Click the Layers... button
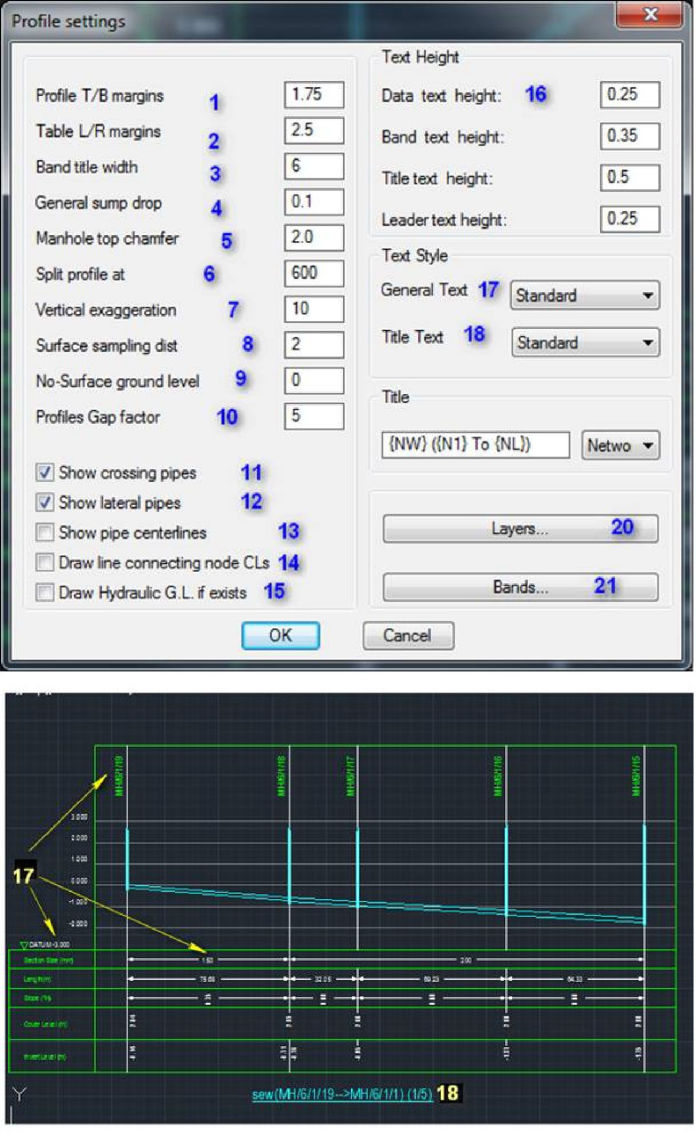This screenshot has height=1142, width=696. (x=520, y=528)
